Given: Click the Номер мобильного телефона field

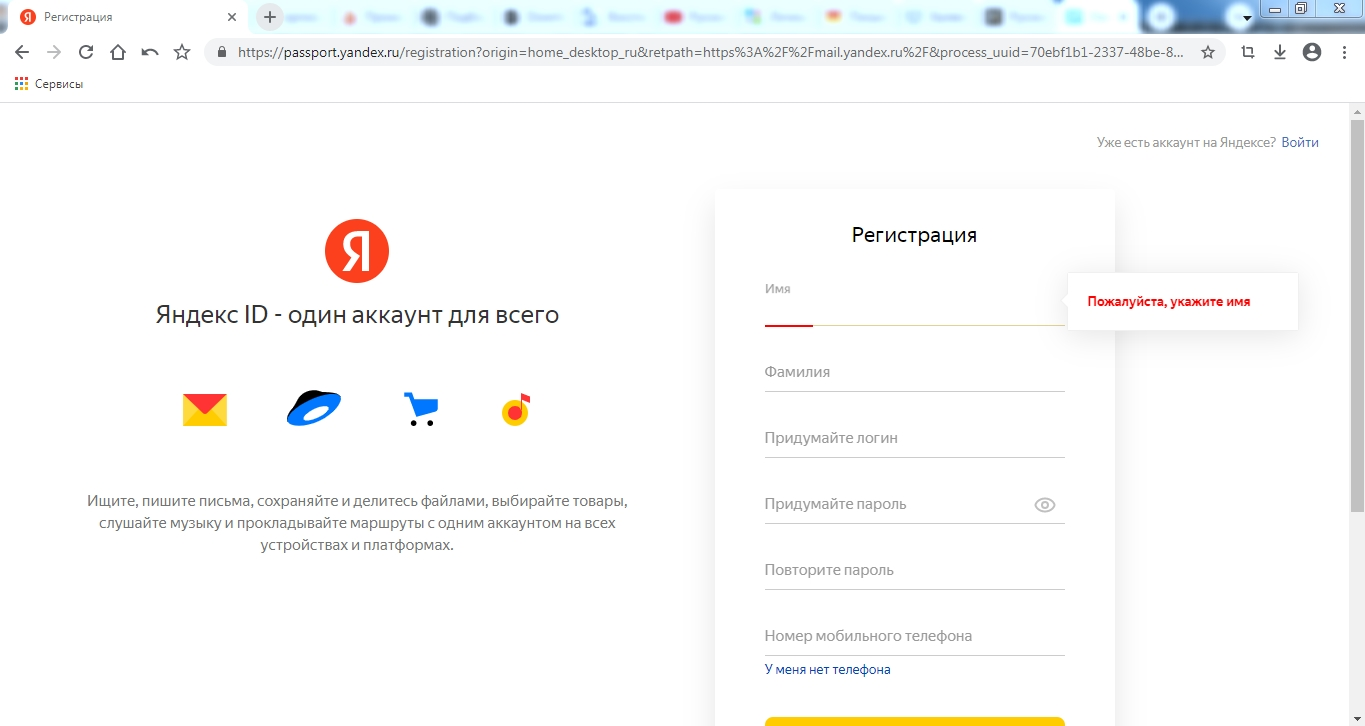Looking at the screenshot, I should [x=915, y=636].
